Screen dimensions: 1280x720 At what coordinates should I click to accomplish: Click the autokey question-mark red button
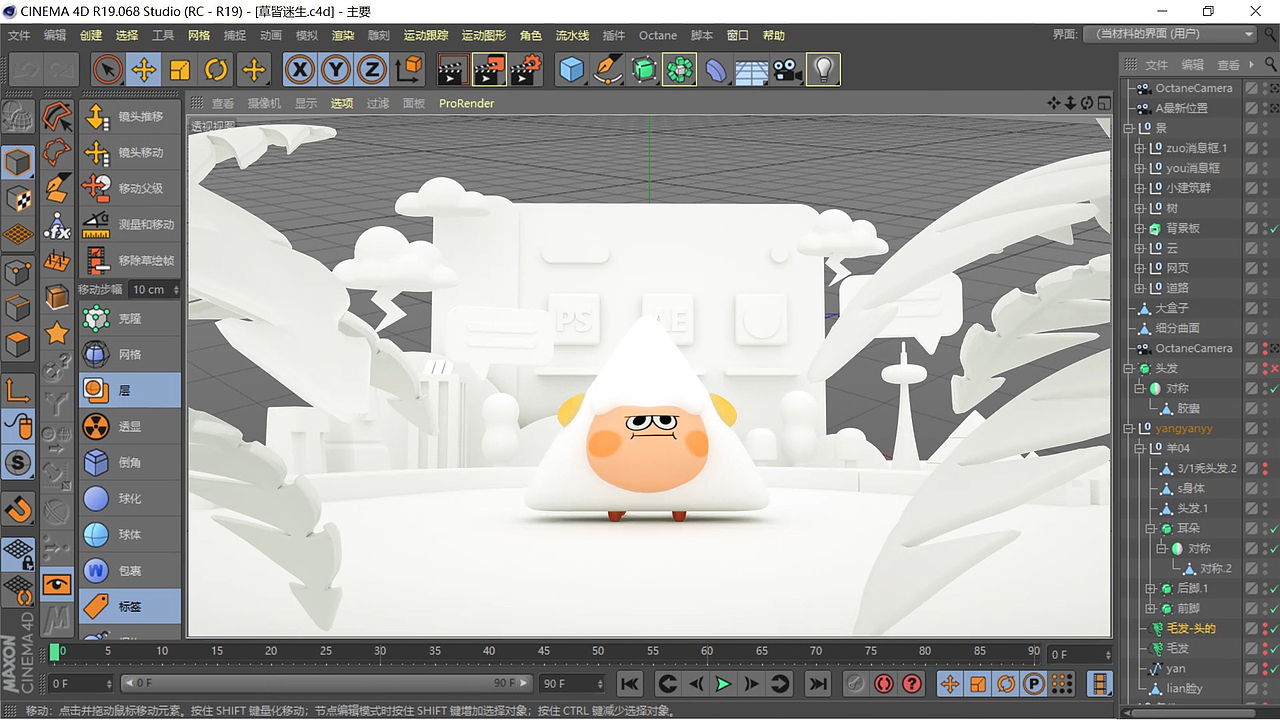[x=911, y=684]
